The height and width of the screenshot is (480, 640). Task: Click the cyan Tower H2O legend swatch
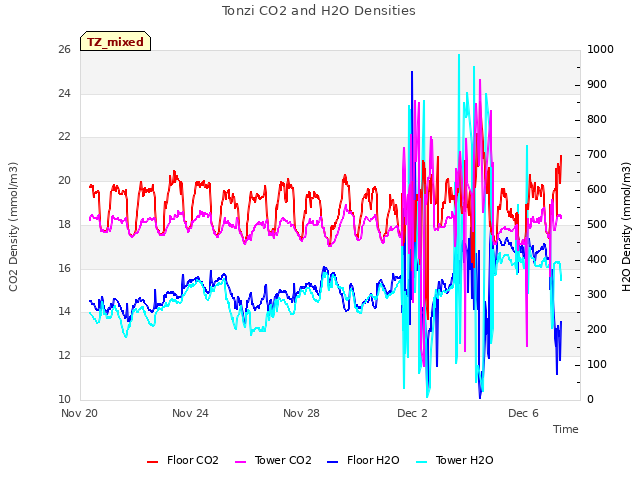(422, 462)
